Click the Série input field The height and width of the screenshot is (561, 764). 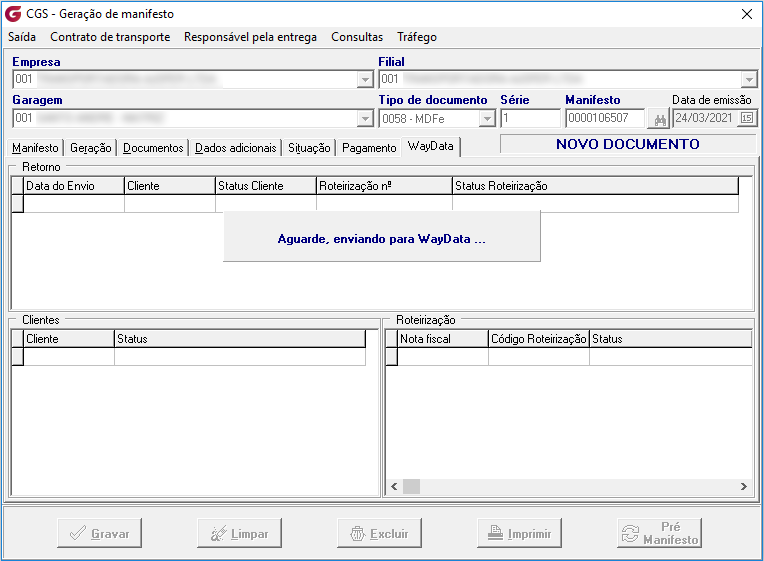point(531,118)
